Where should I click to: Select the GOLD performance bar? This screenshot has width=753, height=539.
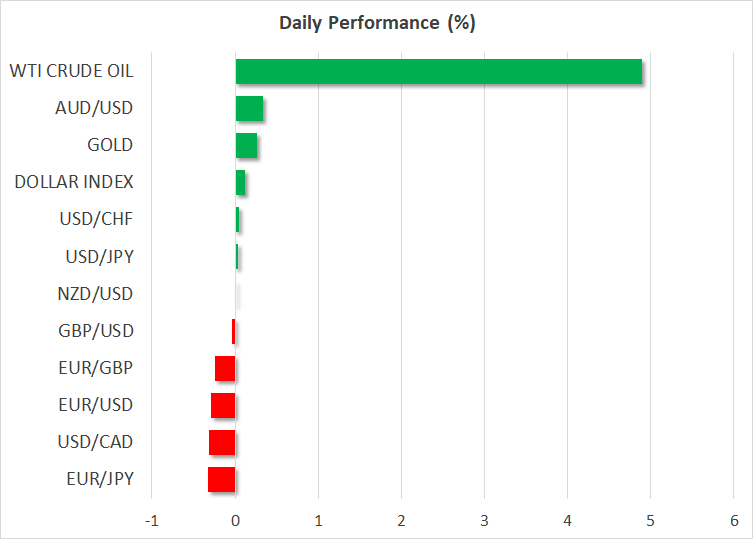click(x=246, y=145)
